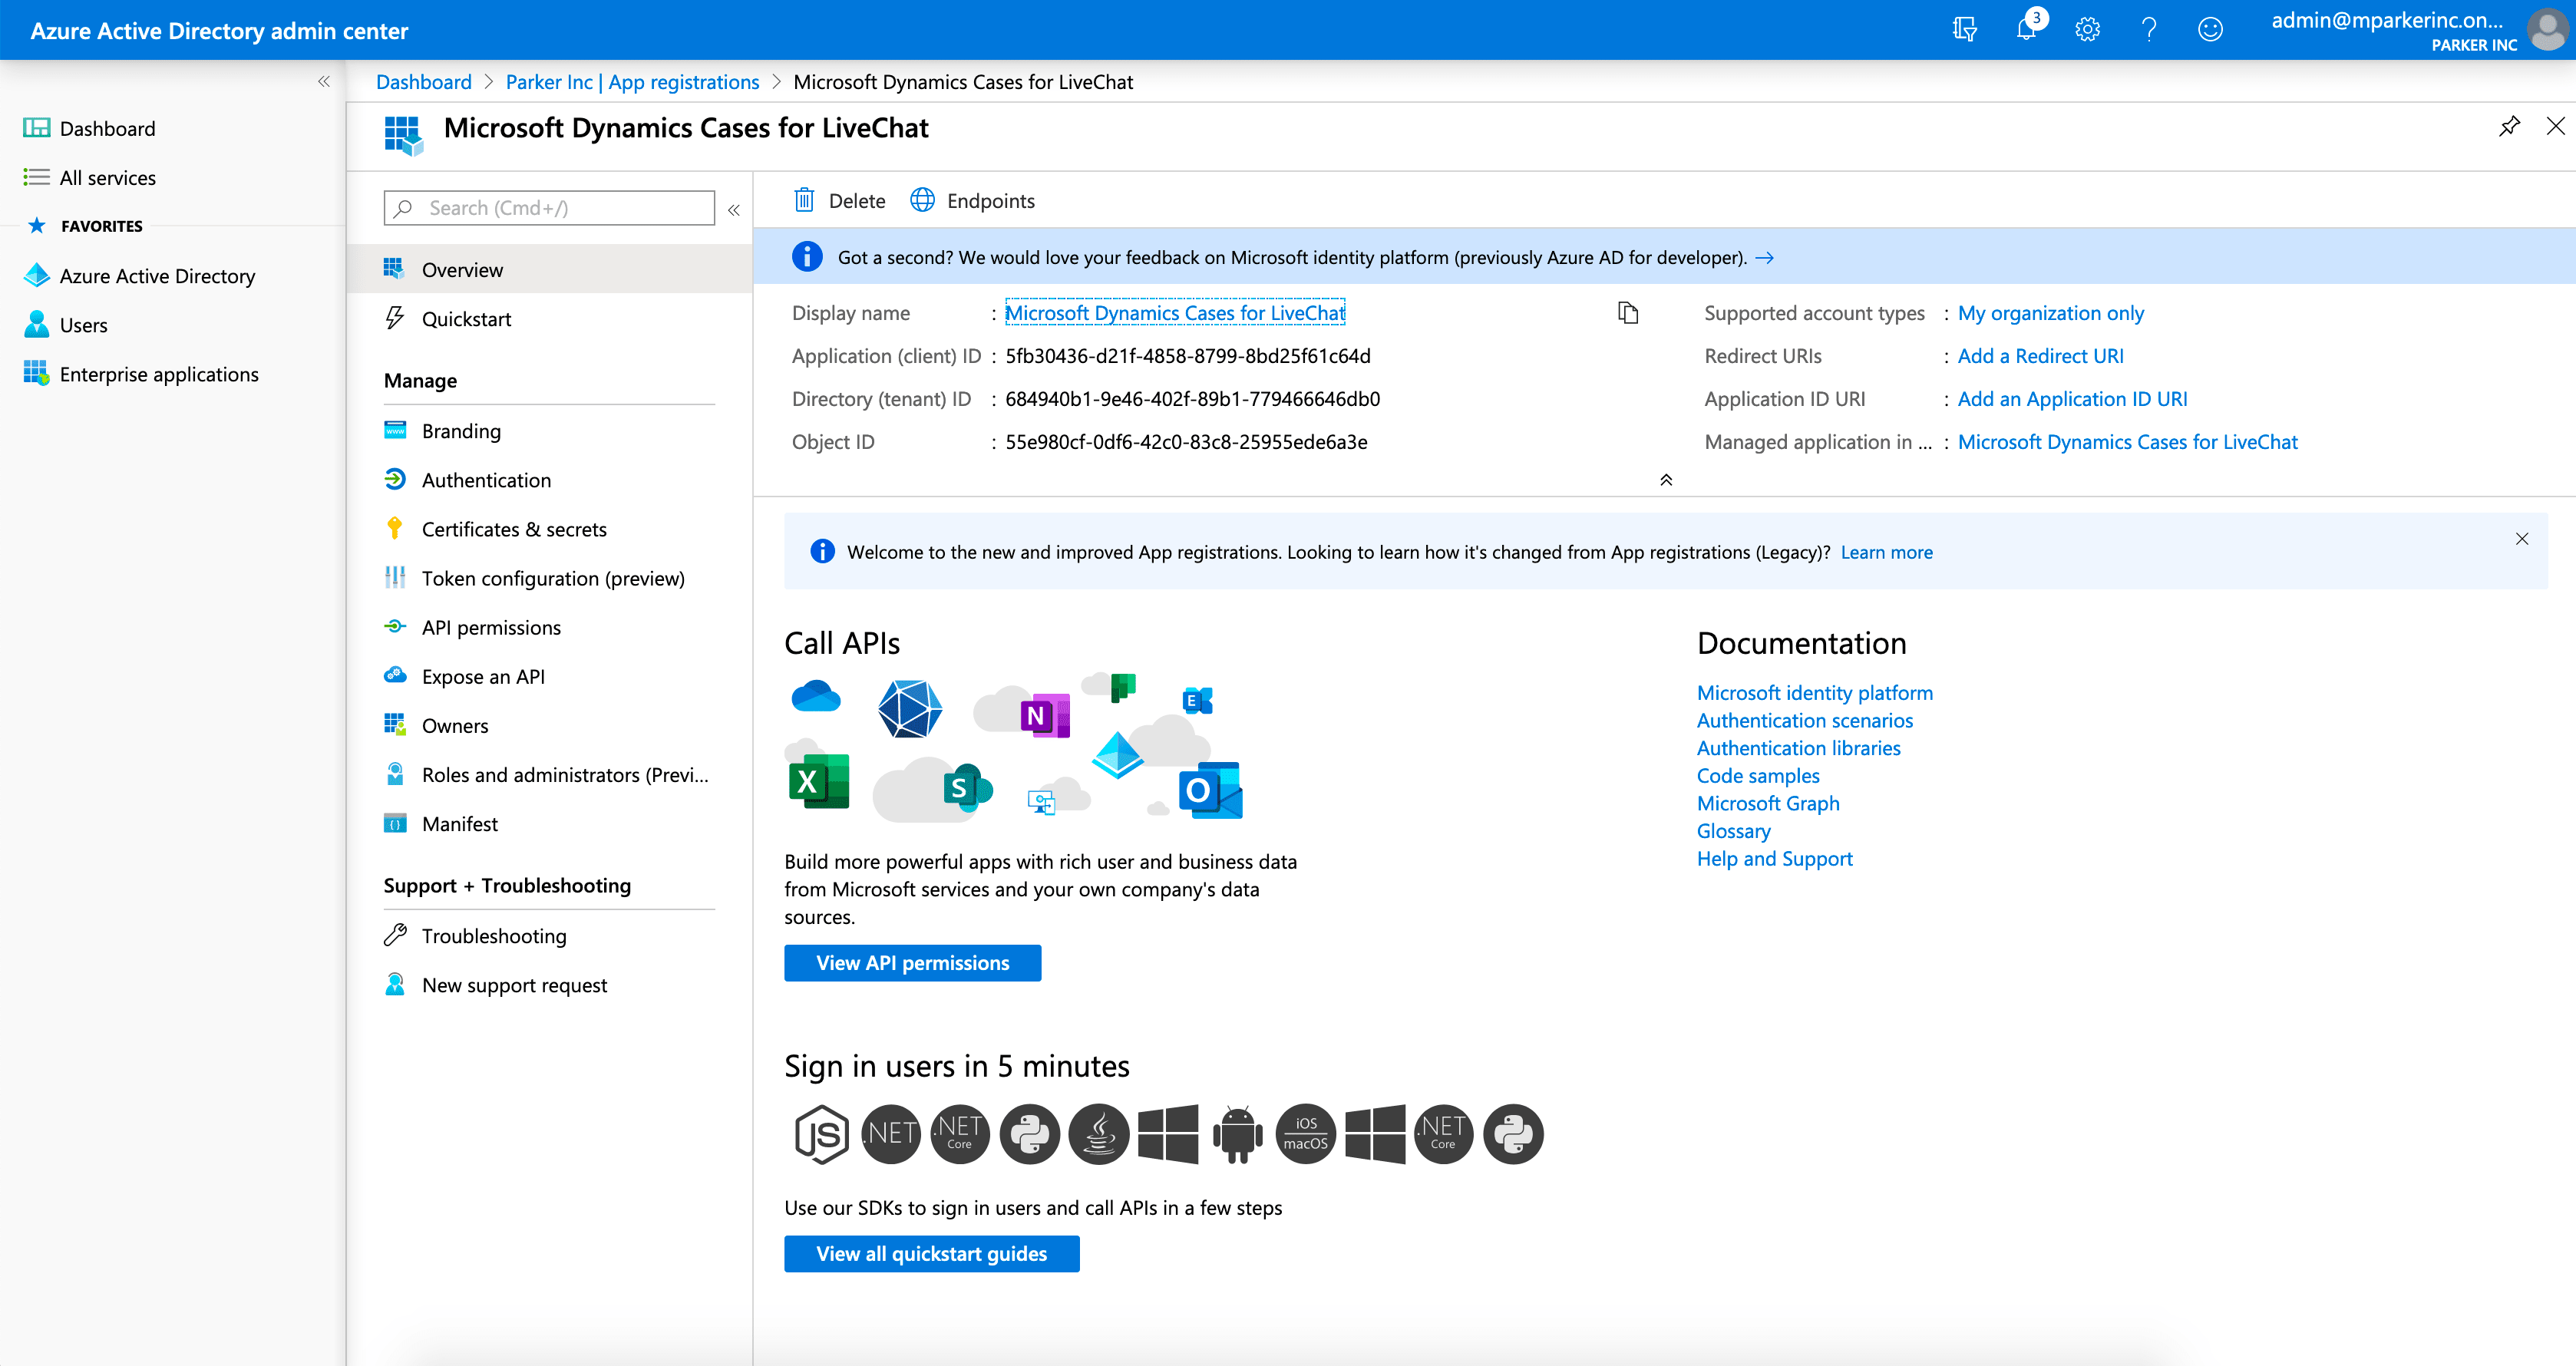Collapse the app registration menu pane
This screenshot has height=1366, width=2576.
(x=734, y=210)
